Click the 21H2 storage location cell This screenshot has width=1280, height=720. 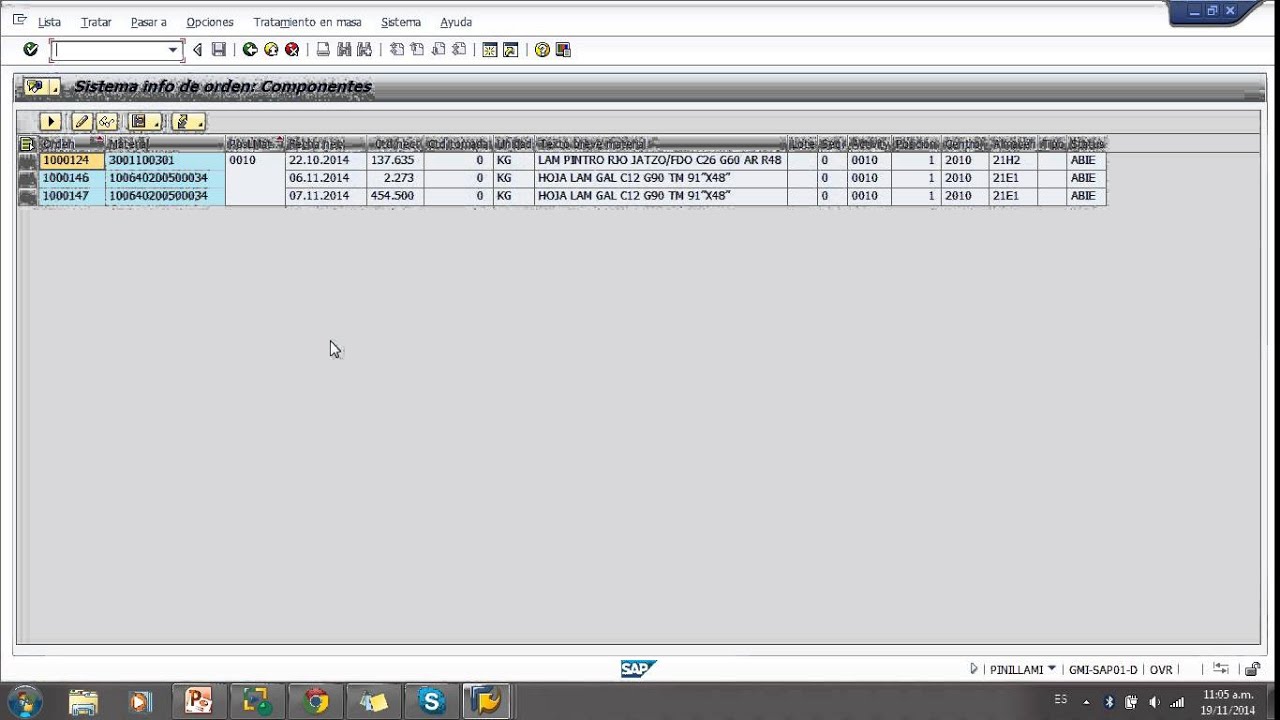point(1013,160)
